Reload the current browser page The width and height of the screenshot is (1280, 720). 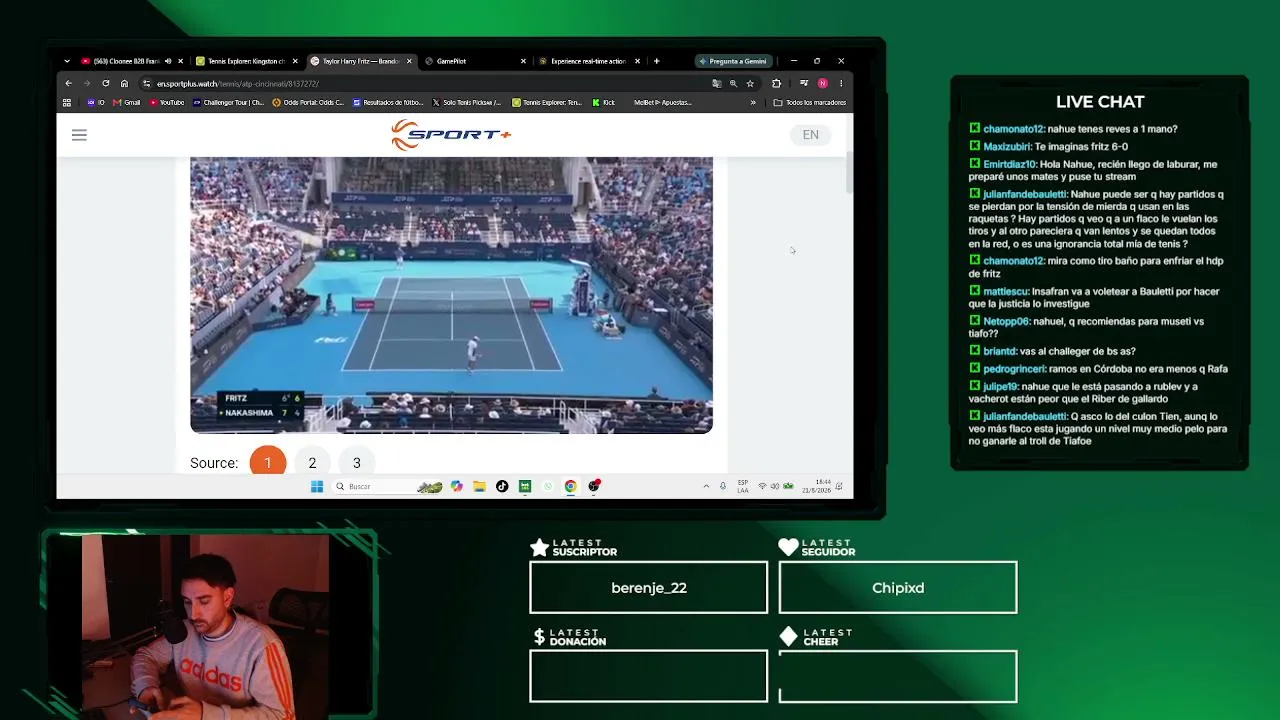click(105, 83)
